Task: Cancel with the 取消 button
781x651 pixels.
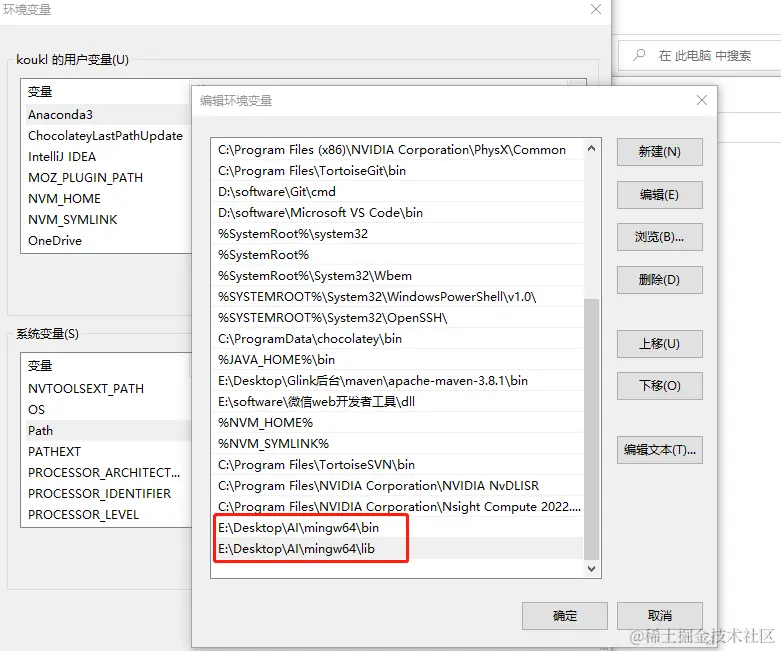Action: click(x=659, y=616)
